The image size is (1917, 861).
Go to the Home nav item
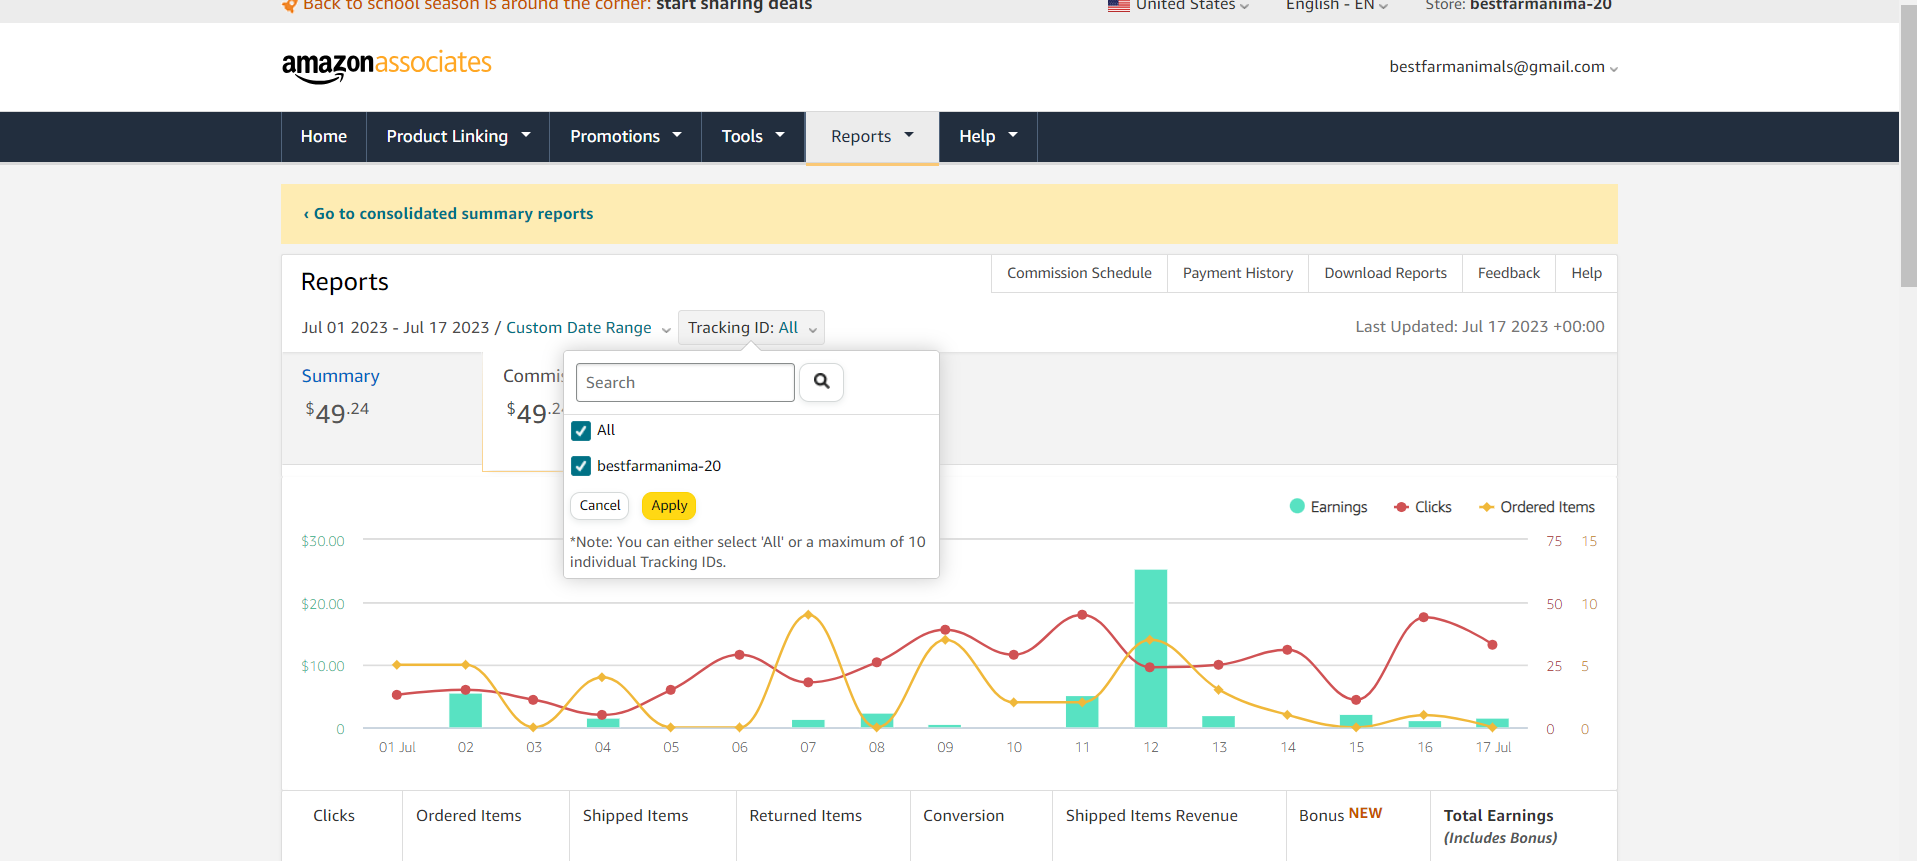click(x=324, y=137)
